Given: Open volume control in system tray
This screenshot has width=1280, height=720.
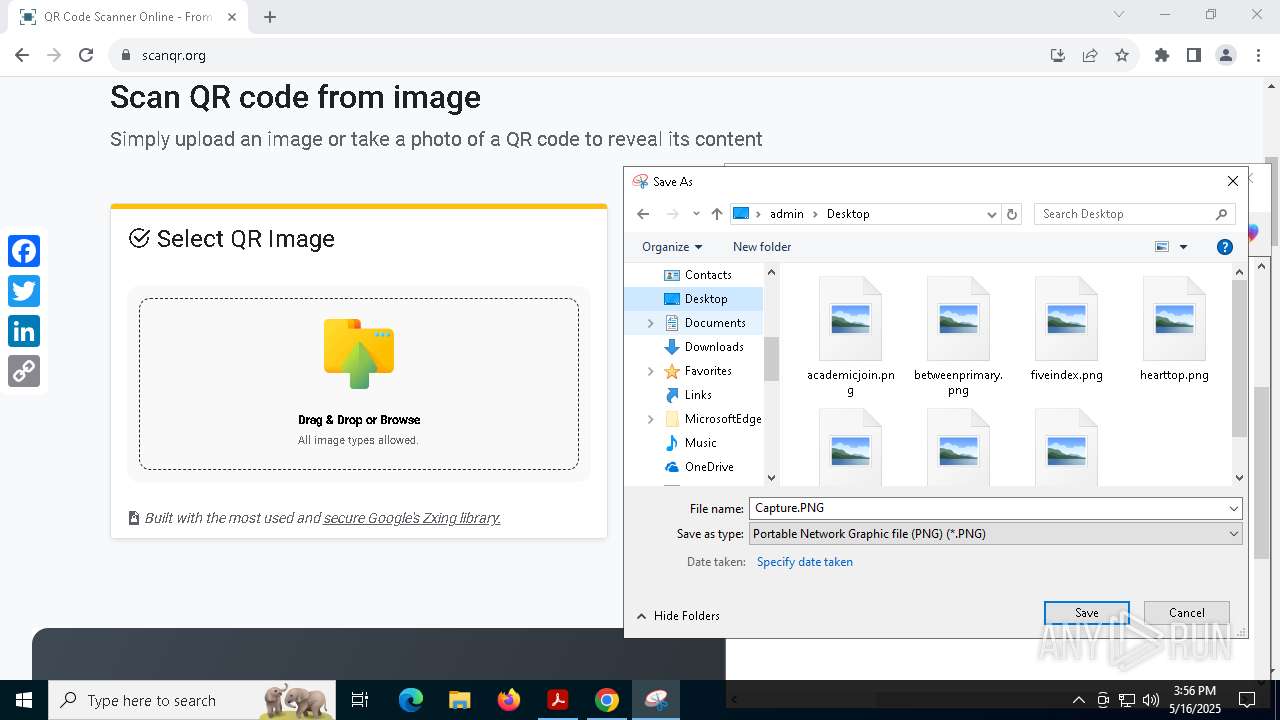Looking at the screenshot, I should click(x=1150, y=700).
